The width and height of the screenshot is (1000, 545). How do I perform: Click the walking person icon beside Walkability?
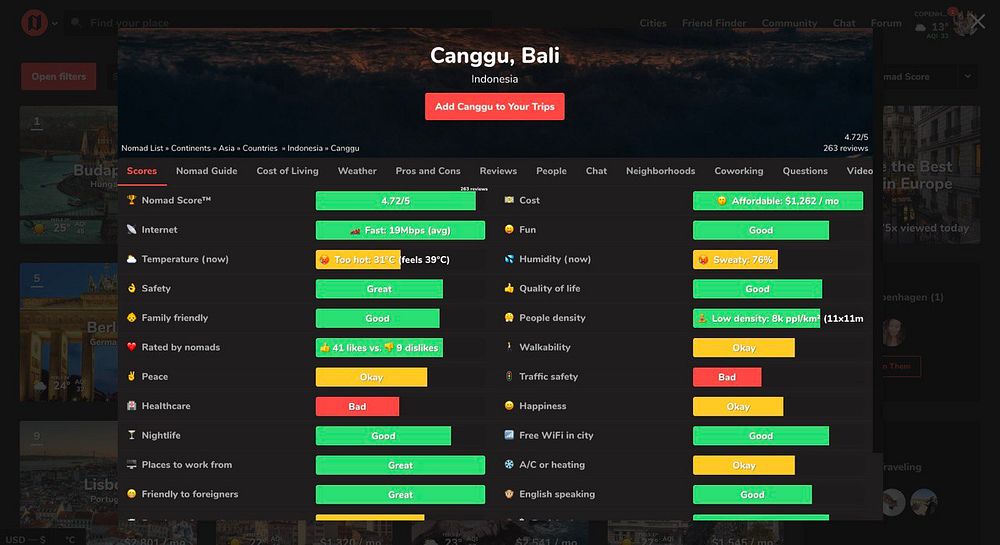point(509,347)
